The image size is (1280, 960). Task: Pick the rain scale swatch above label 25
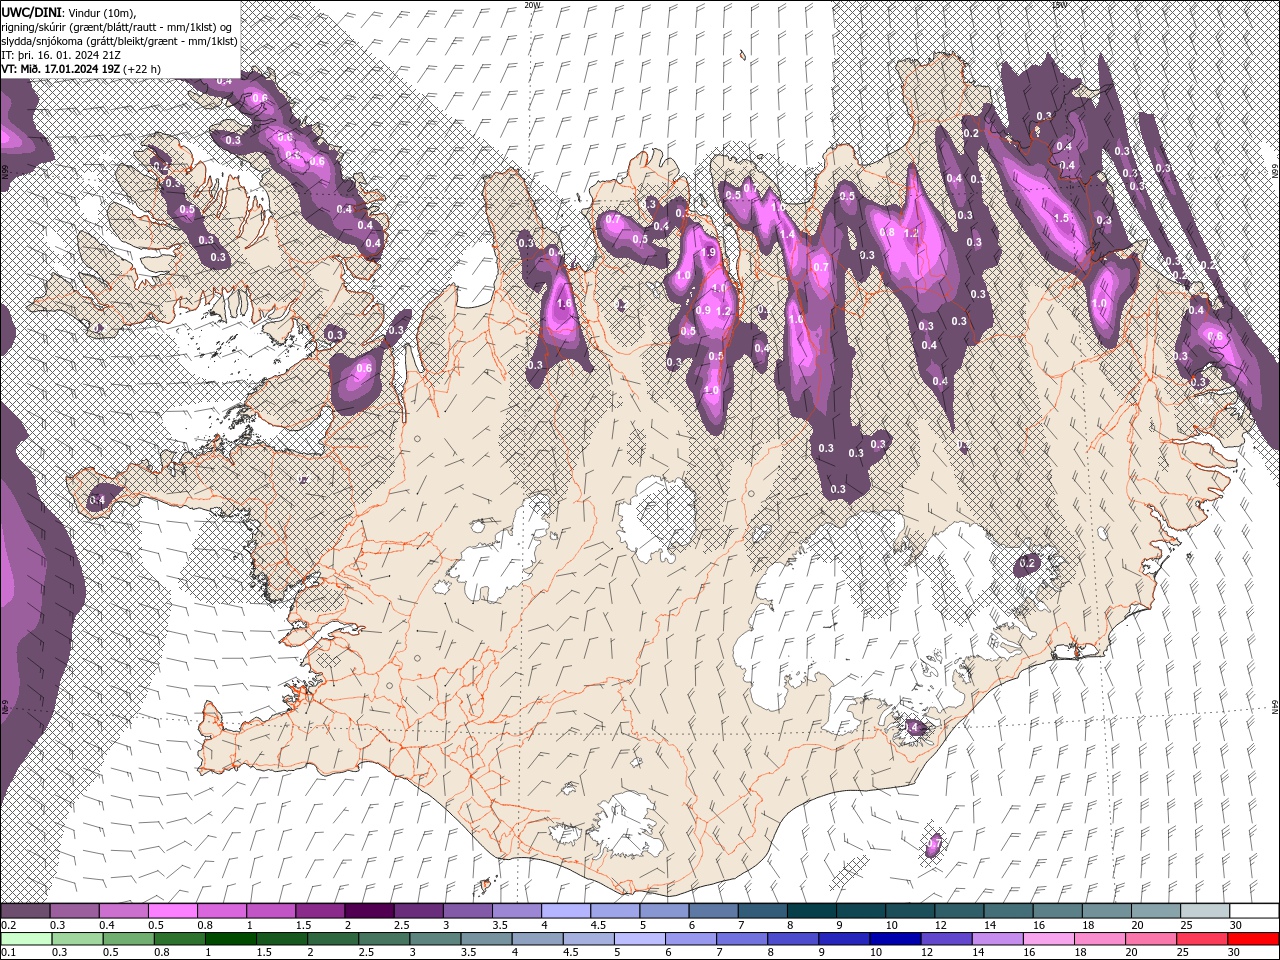[x=1204, y=939]
